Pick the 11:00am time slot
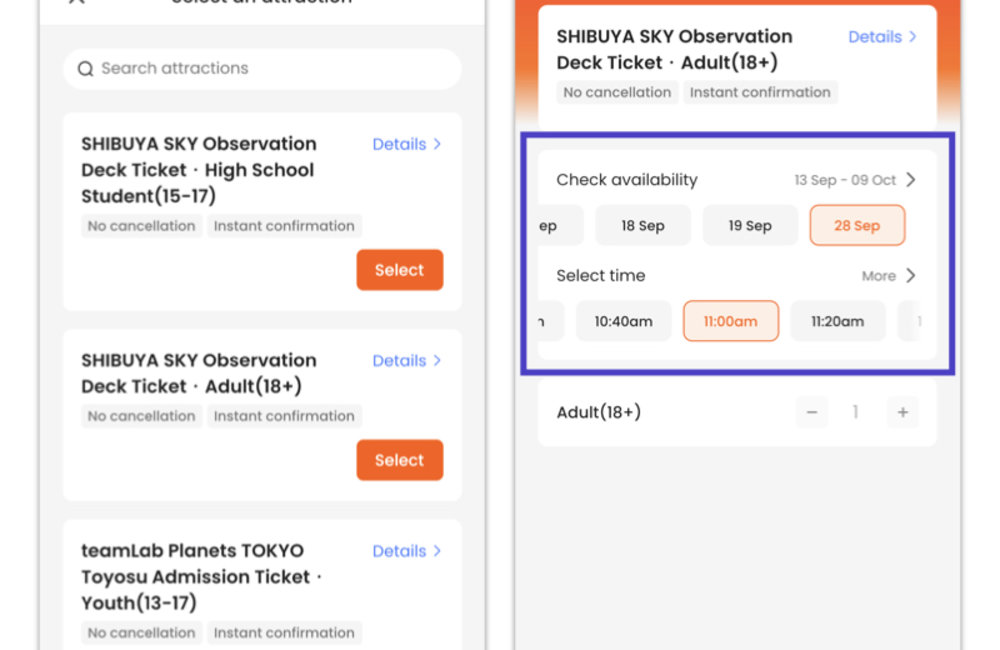This screenshot has height=650, width=1000. click(x=730, y=322)
